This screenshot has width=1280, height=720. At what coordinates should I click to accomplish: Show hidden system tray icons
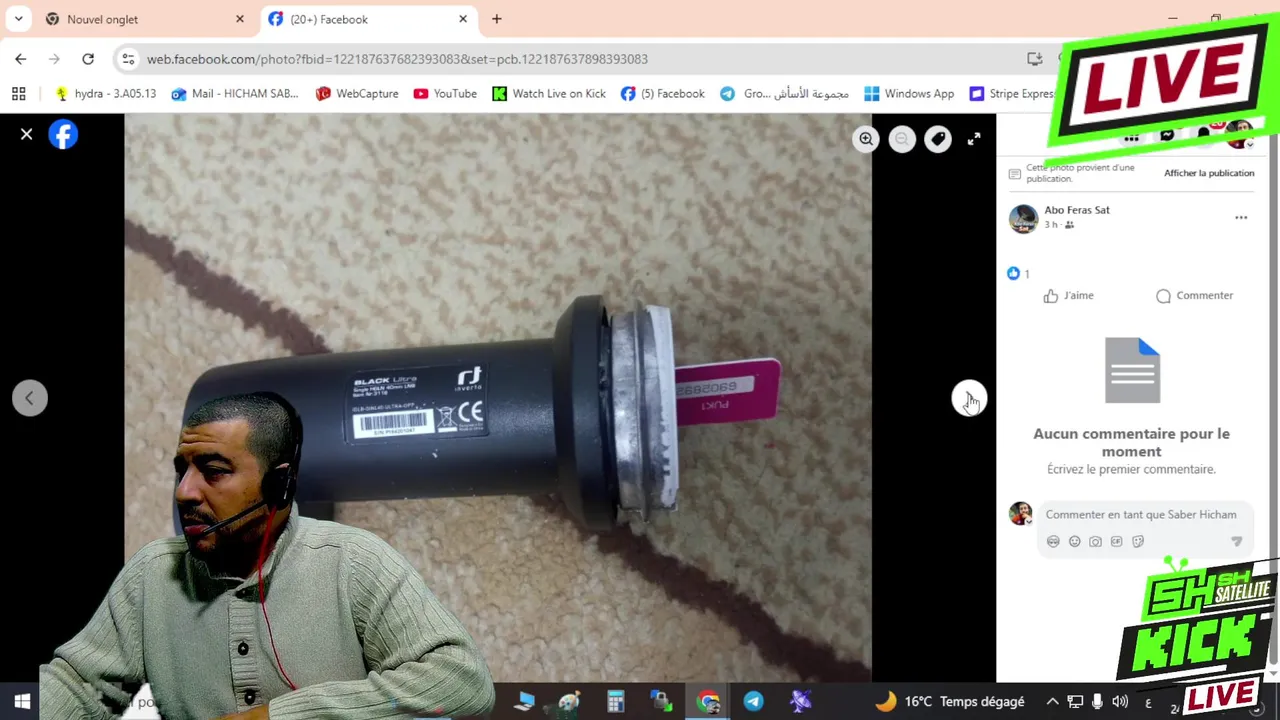[x=1052, y=701]
